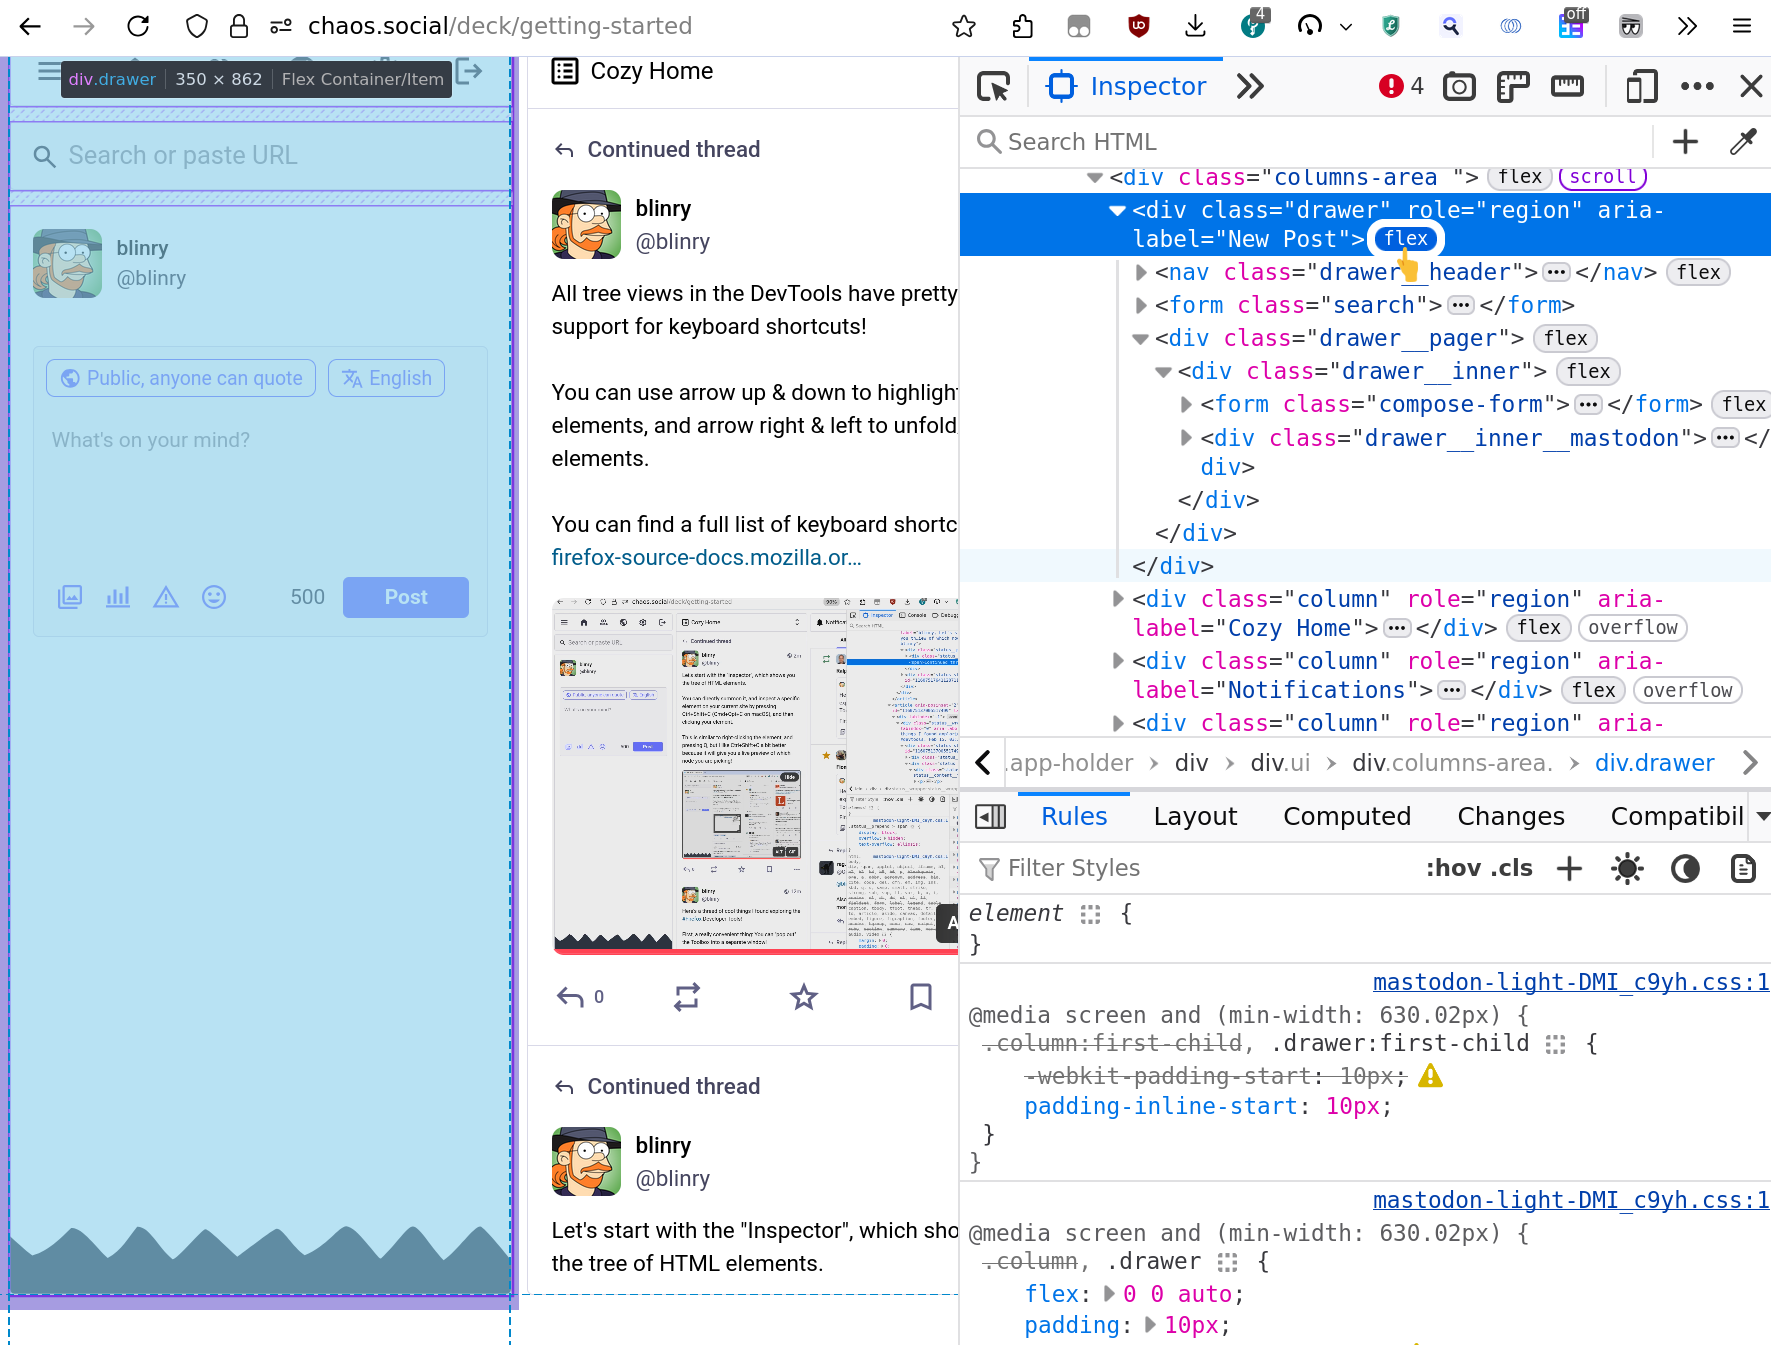Attach an image to the post

(x=70, y=597)
